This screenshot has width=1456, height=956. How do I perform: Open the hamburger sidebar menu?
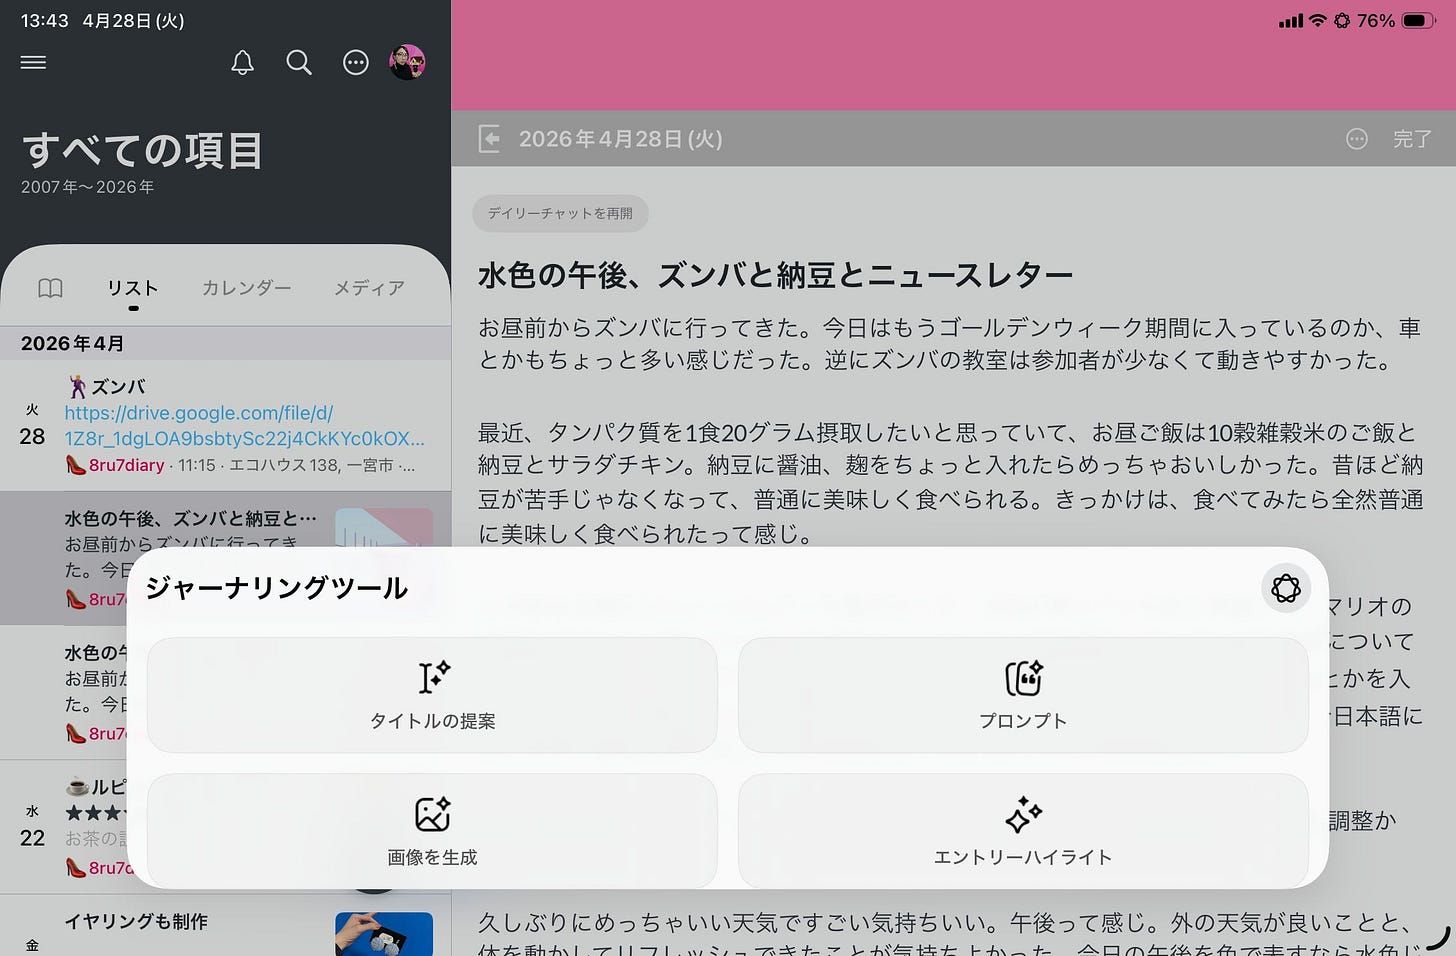click(33, 62)
